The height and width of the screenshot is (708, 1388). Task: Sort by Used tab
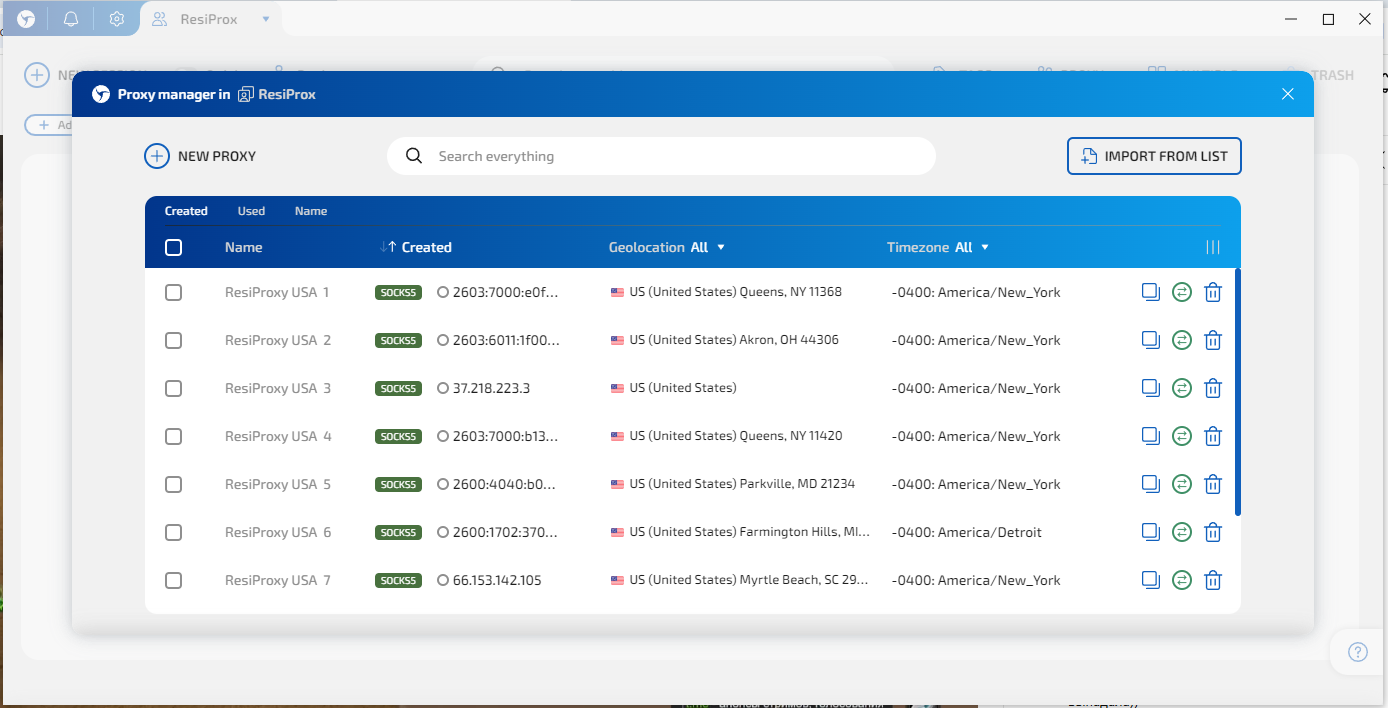coord(251,211)
